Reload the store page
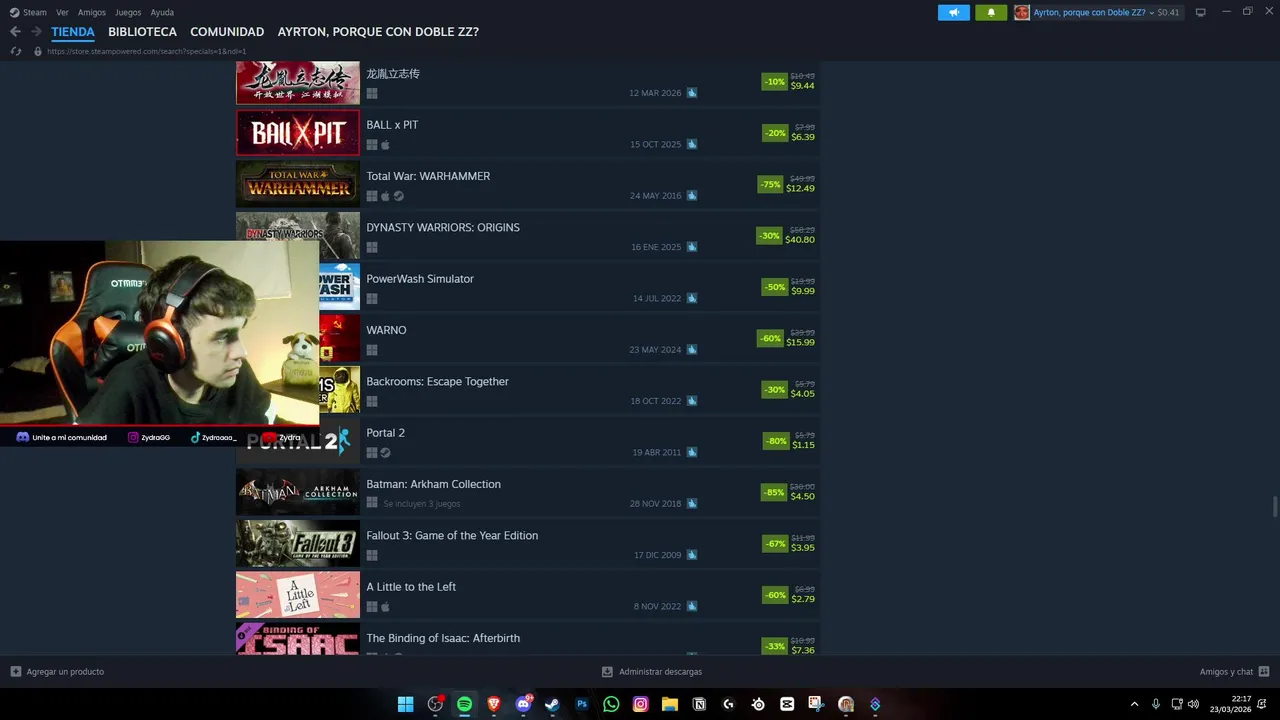 (x=16, y=51)
